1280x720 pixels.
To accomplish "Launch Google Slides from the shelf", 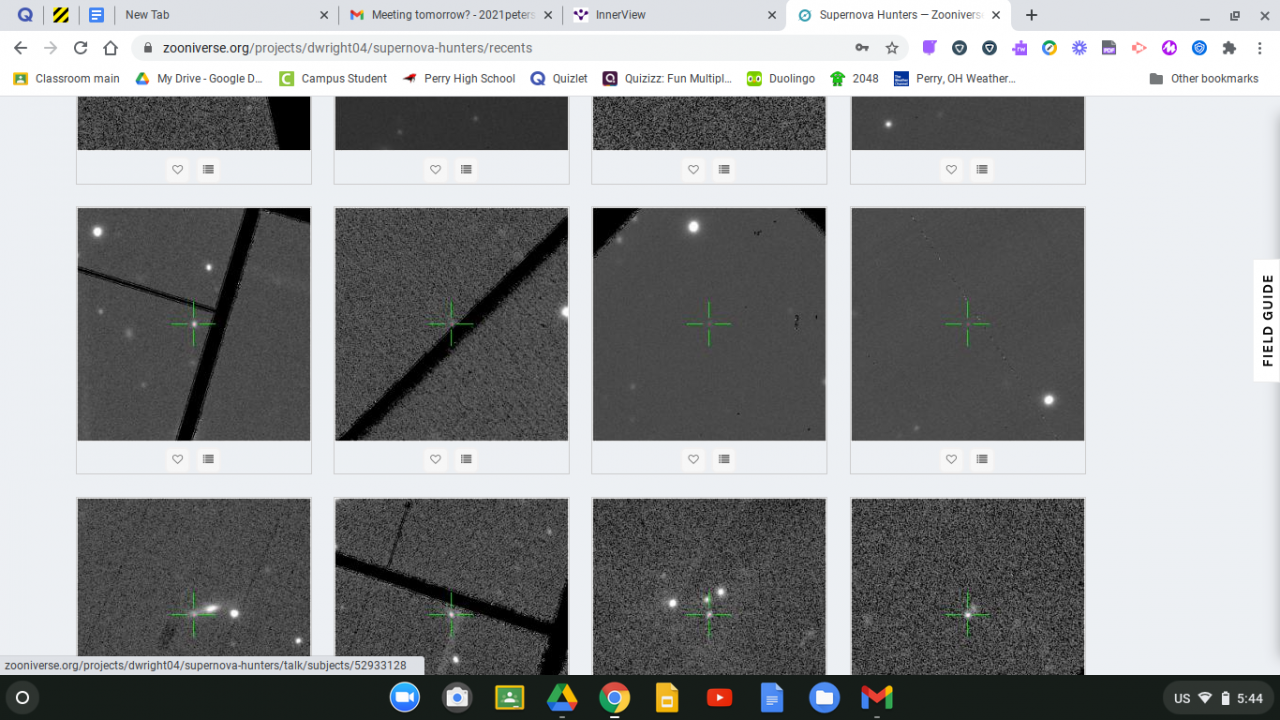I will click(667, 697).
